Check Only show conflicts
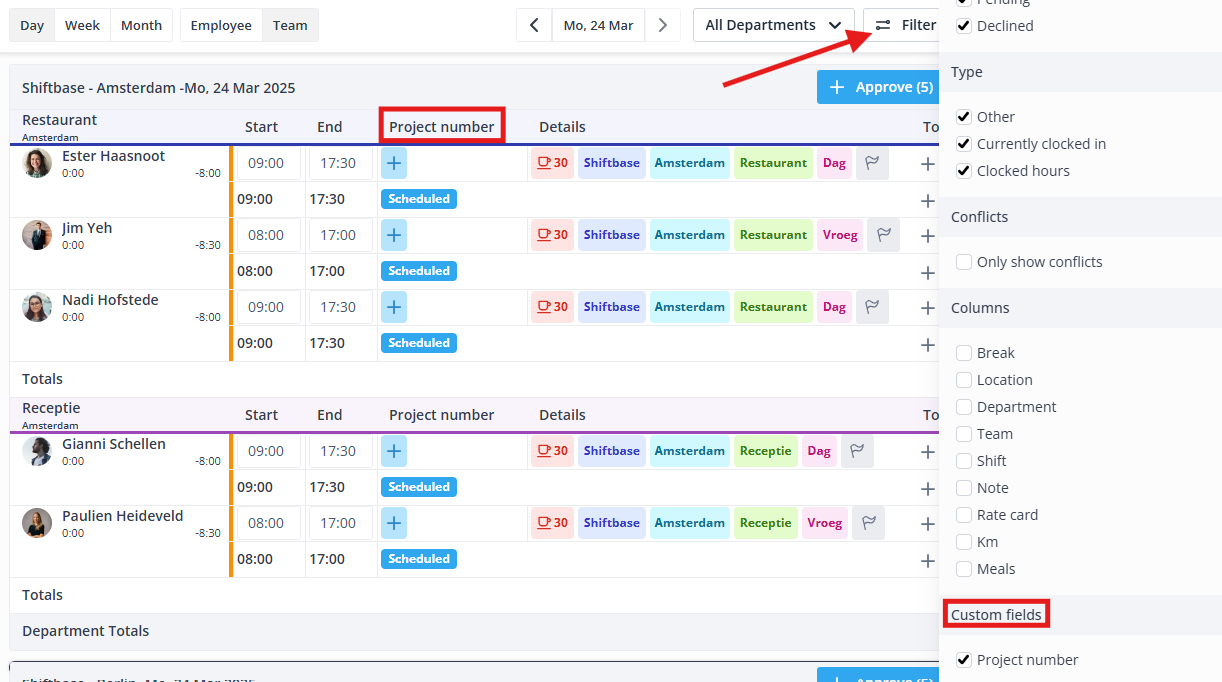Viewport: 1222px width, 682px height. 964,261
